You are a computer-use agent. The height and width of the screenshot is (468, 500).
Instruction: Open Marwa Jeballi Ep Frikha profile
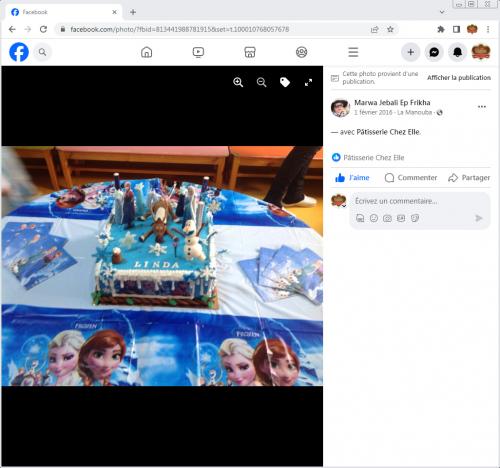(x=392, y=103)
